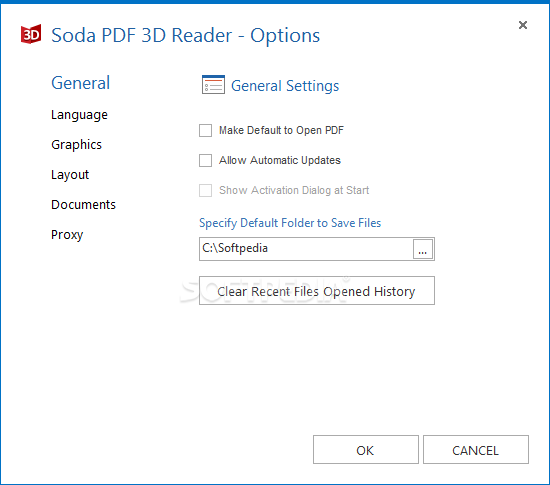Check Show Activation Dialog at Start
The width and height of the screenshot is (550, 485).
205,190
